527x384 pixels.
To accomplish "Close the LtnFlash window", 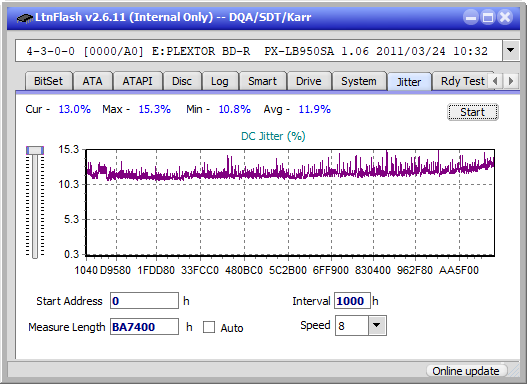I will 505,17.
